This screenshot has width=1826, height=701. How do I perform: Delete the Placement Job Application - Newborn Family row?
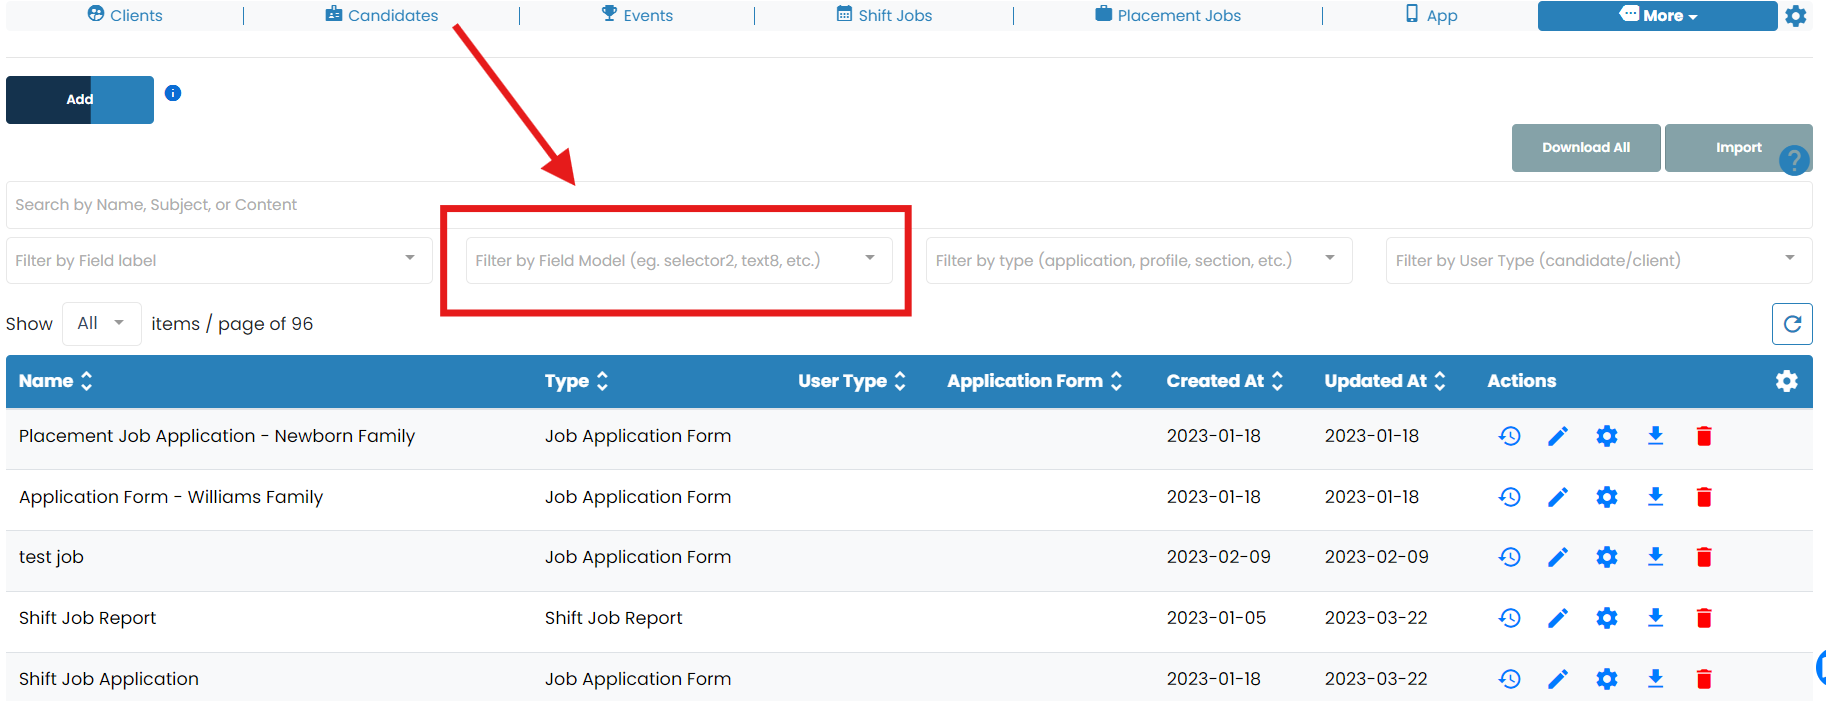[1704, 436]
